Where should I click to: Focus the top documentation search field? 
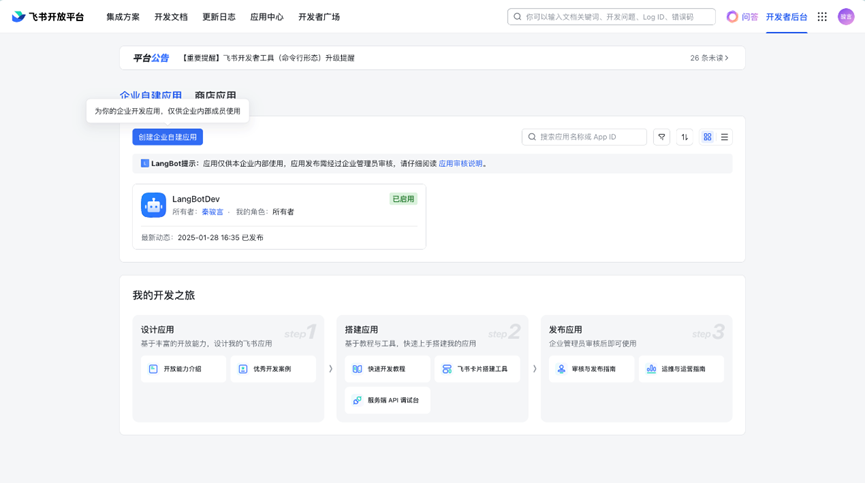click(x=611, y=17)
